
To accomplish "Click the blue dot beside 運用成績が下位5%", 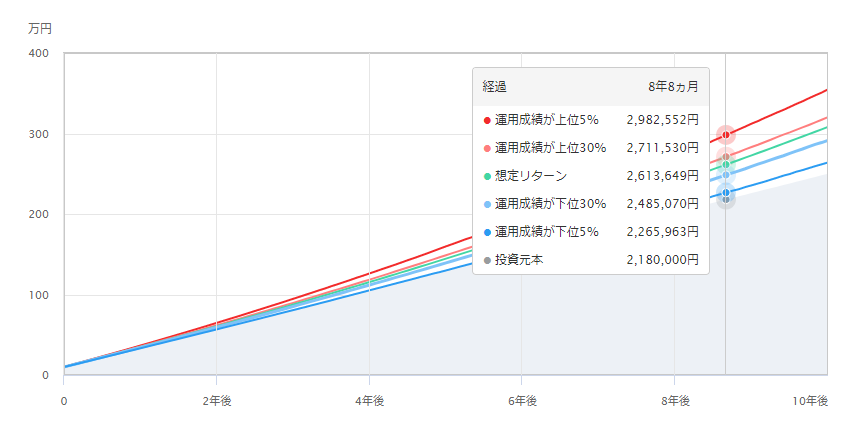I will pyautogui.click(x=487, y=232).
